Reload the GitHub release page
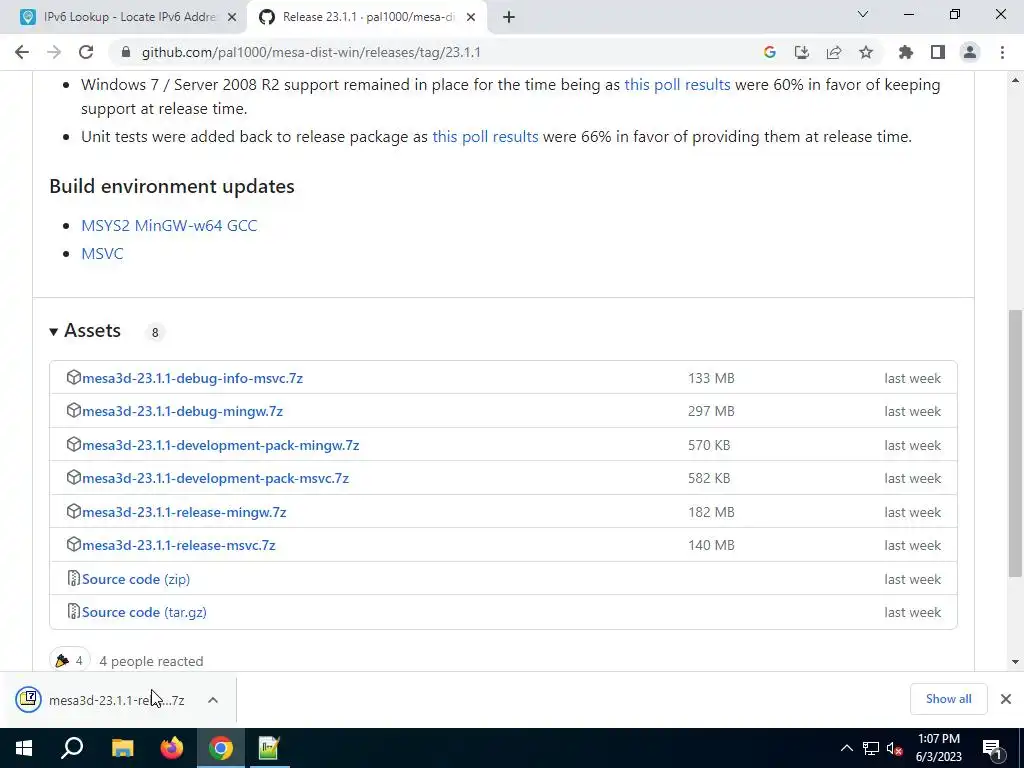The width and height of the screenshot is (1024, 768). click(x=86, y=52)
